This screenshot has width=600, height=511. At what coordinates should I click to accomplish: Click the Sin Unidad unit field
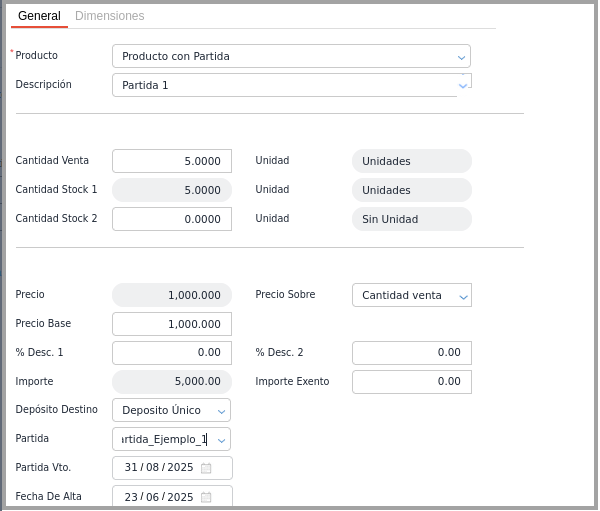(x=411, y=219)
